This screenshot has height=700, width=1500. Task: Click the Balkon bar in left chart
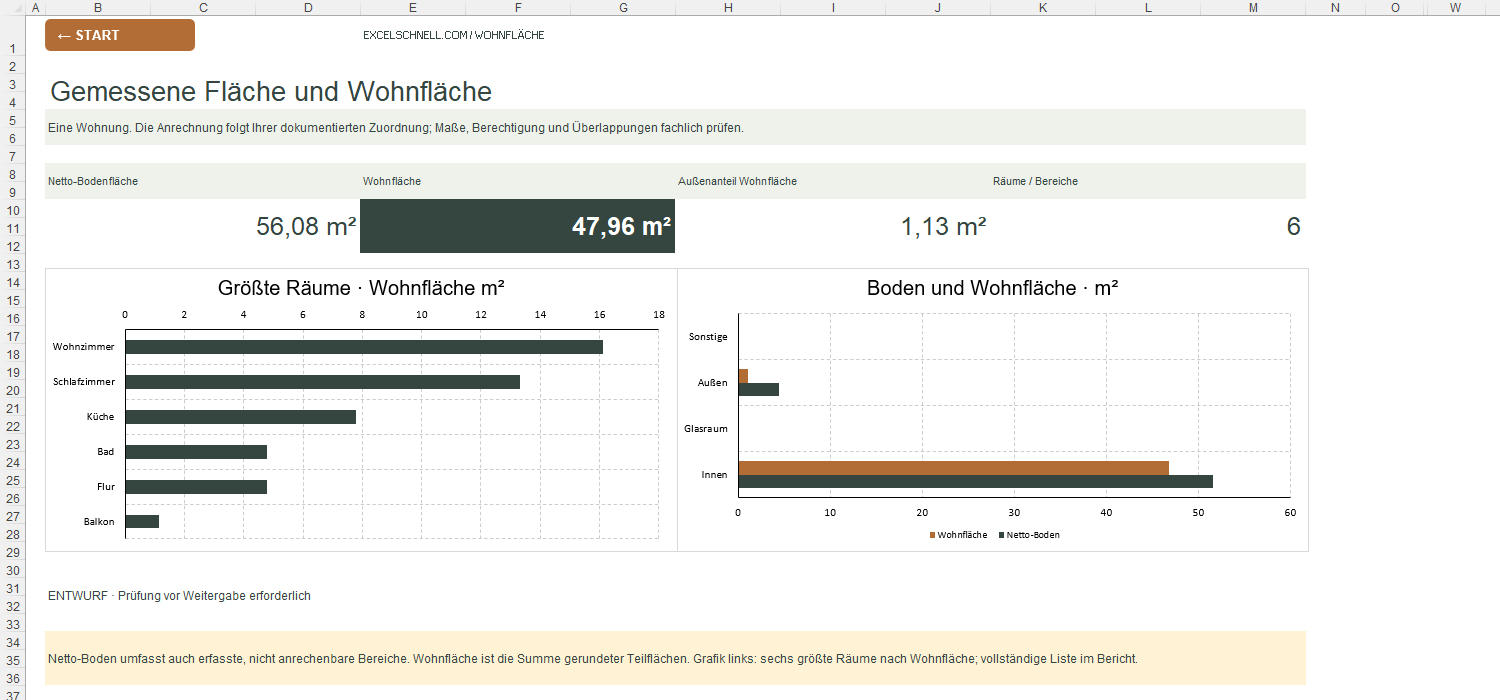tap(142, 522)
